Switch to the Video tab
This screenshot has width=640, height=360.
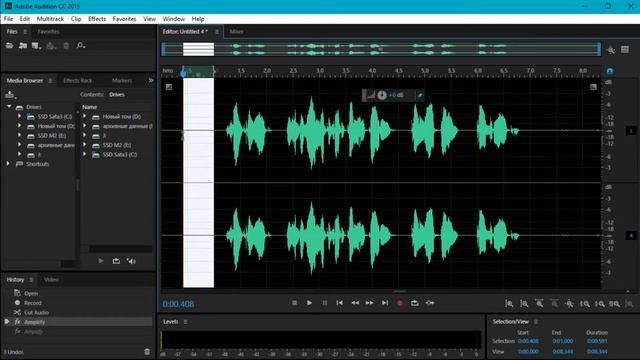[51, 280]
